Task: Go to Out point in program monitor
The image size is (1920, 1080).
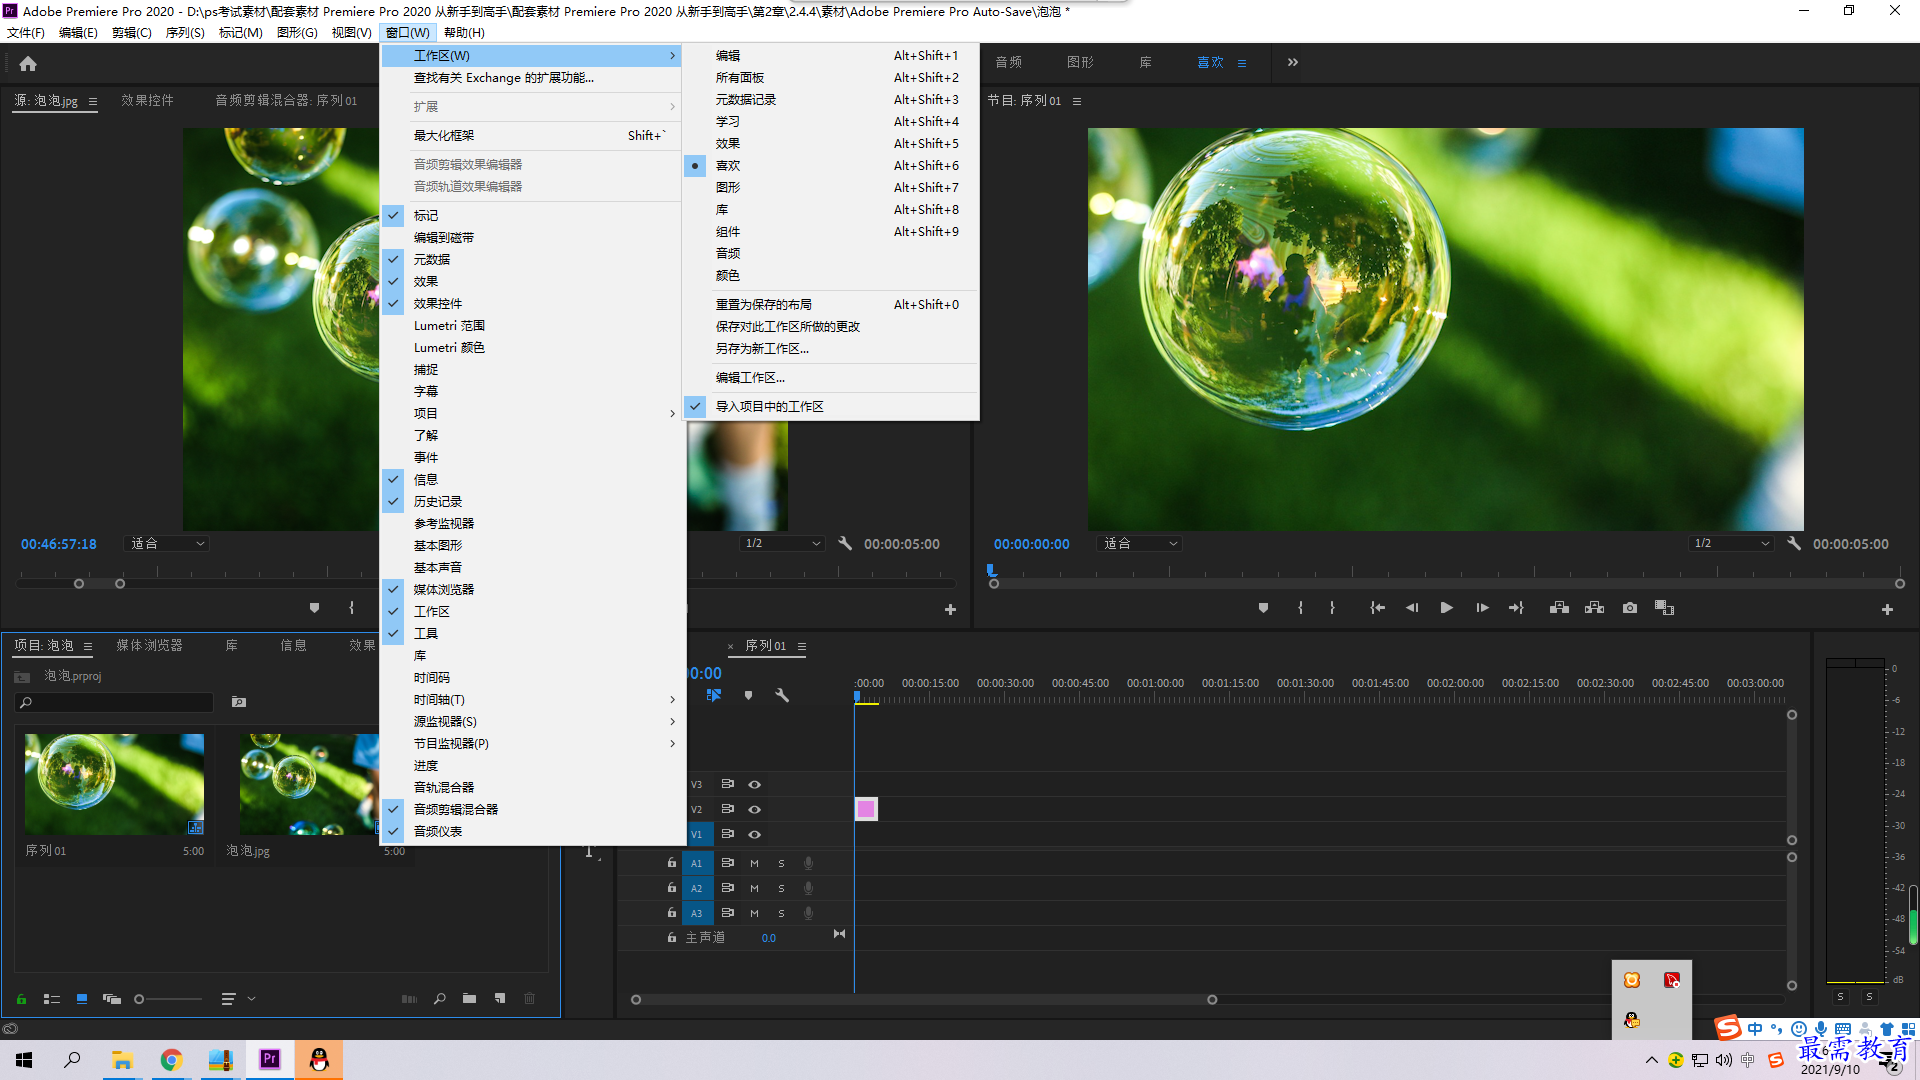Action: click(x=1517, y=608)
